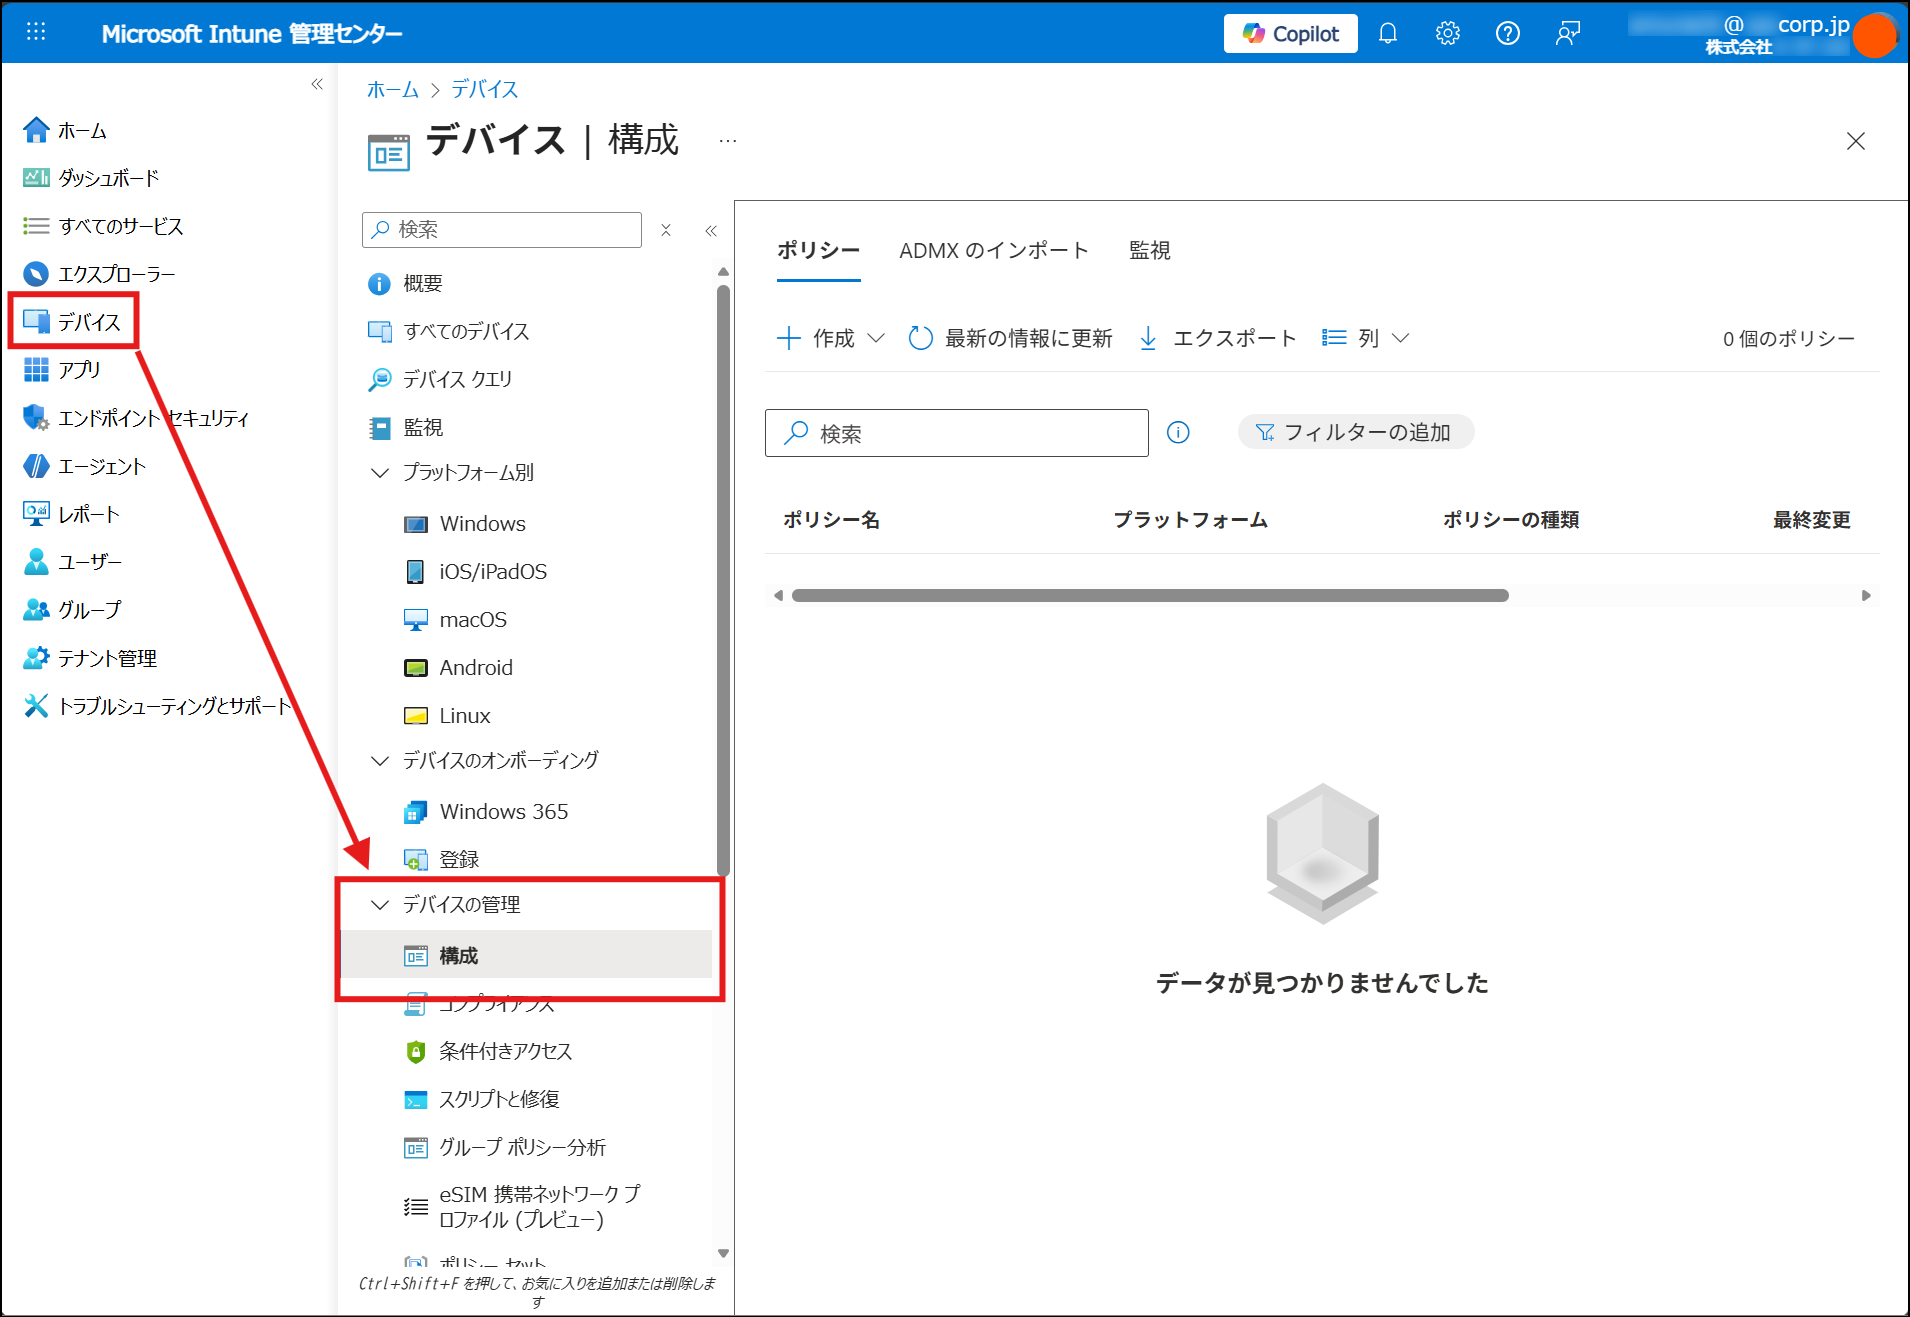Open the settings gear in the top bar
The height and width of the screenshot is (1317, 1910).
click(x=1447, y=33)
